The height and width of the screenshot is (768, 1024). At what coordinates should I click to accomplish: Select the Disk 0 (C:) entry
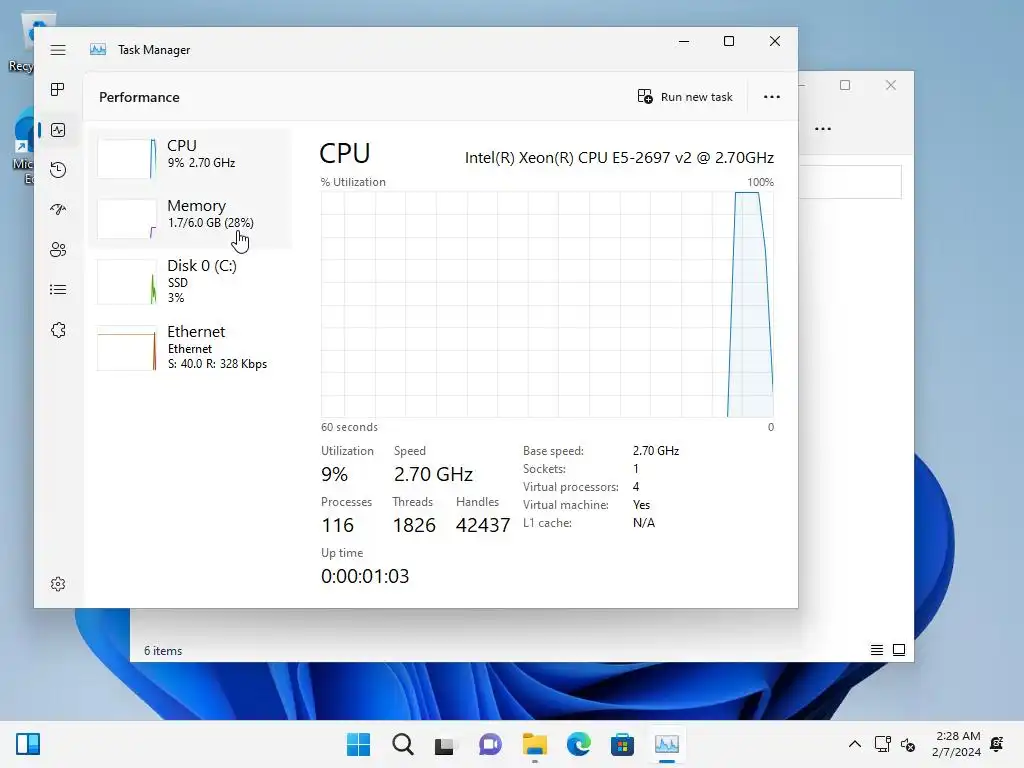tap(190, 281)
